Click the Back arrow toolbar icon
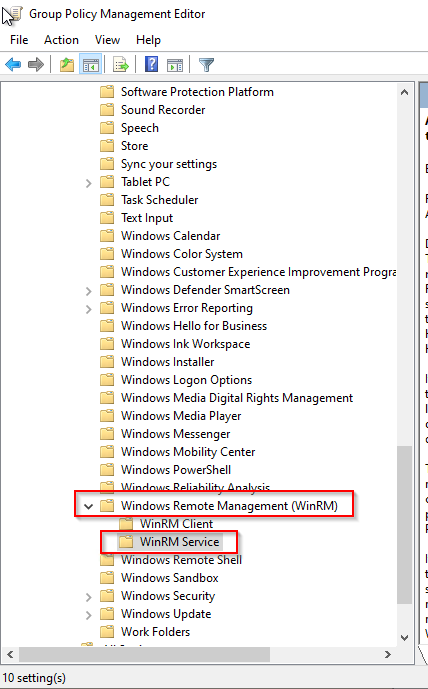Viewport: 428px width, 689px height. click(13, 65)
